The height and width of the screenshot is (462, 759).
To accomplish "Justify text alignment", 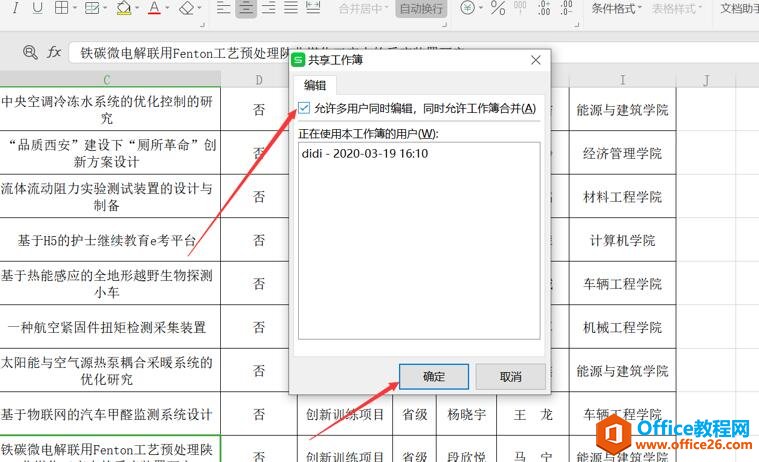I will 290,8.
